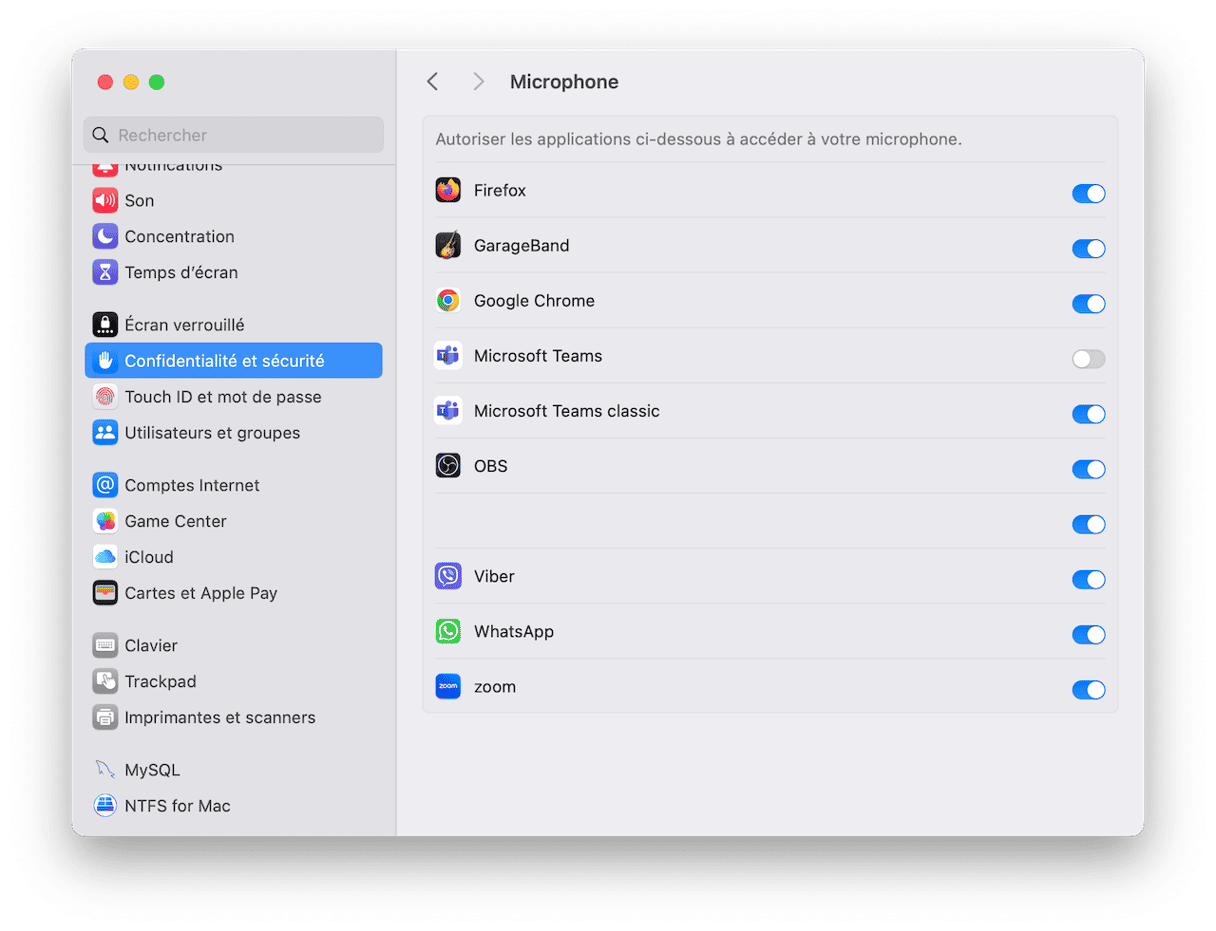
Task: Click the WhatsApp app icon
Action: (448, 632)
